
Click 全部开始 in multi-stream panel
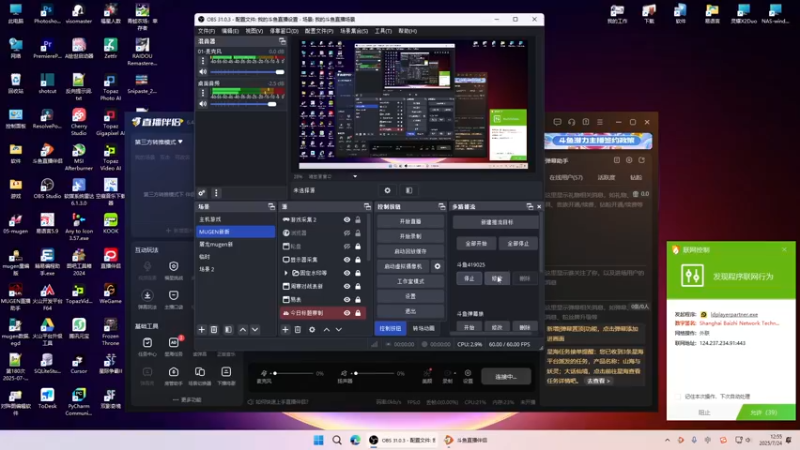tap(476, 244)
